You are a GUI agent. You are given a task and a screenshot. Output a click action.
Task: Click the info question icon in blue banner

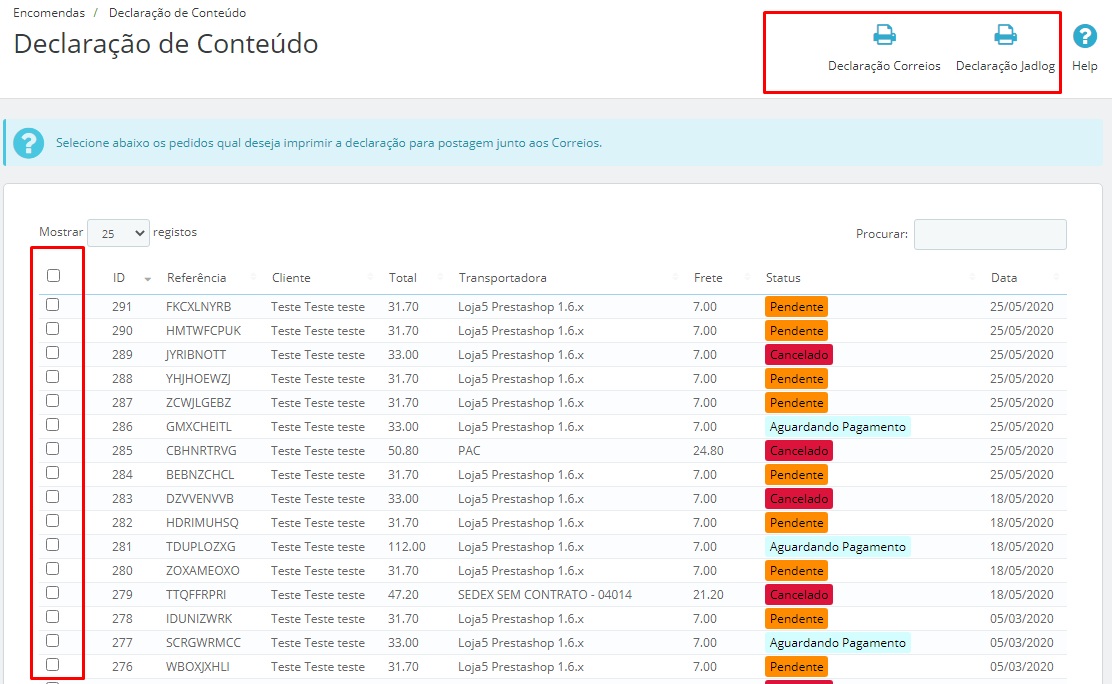click(29, 143)
